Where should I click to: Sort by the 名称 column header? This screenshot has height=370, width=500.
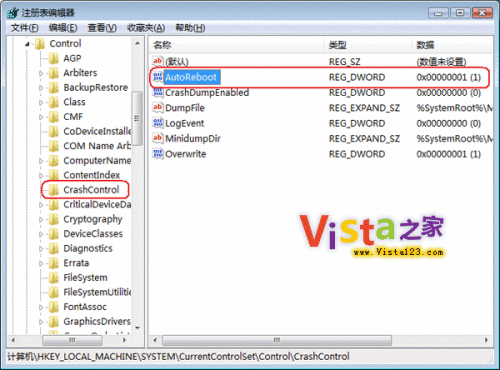(x=236, y=45)
